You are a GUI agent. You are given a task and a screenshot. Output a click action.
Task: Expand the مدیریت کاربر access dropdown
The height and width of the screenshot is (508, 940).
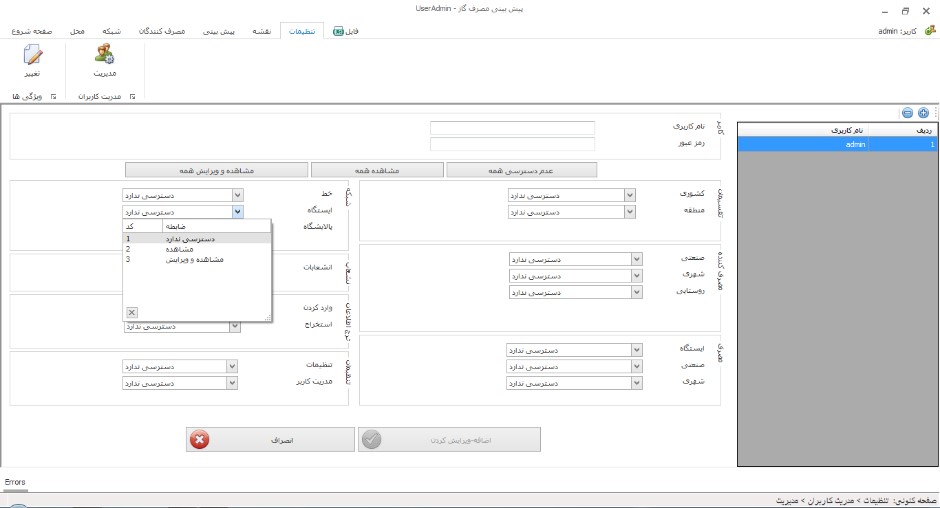point(231,383)
